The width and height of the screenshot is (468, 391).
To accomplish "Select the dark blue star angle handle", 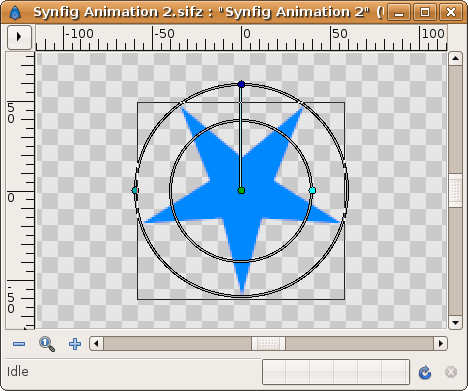I will [x=242, y=84].
